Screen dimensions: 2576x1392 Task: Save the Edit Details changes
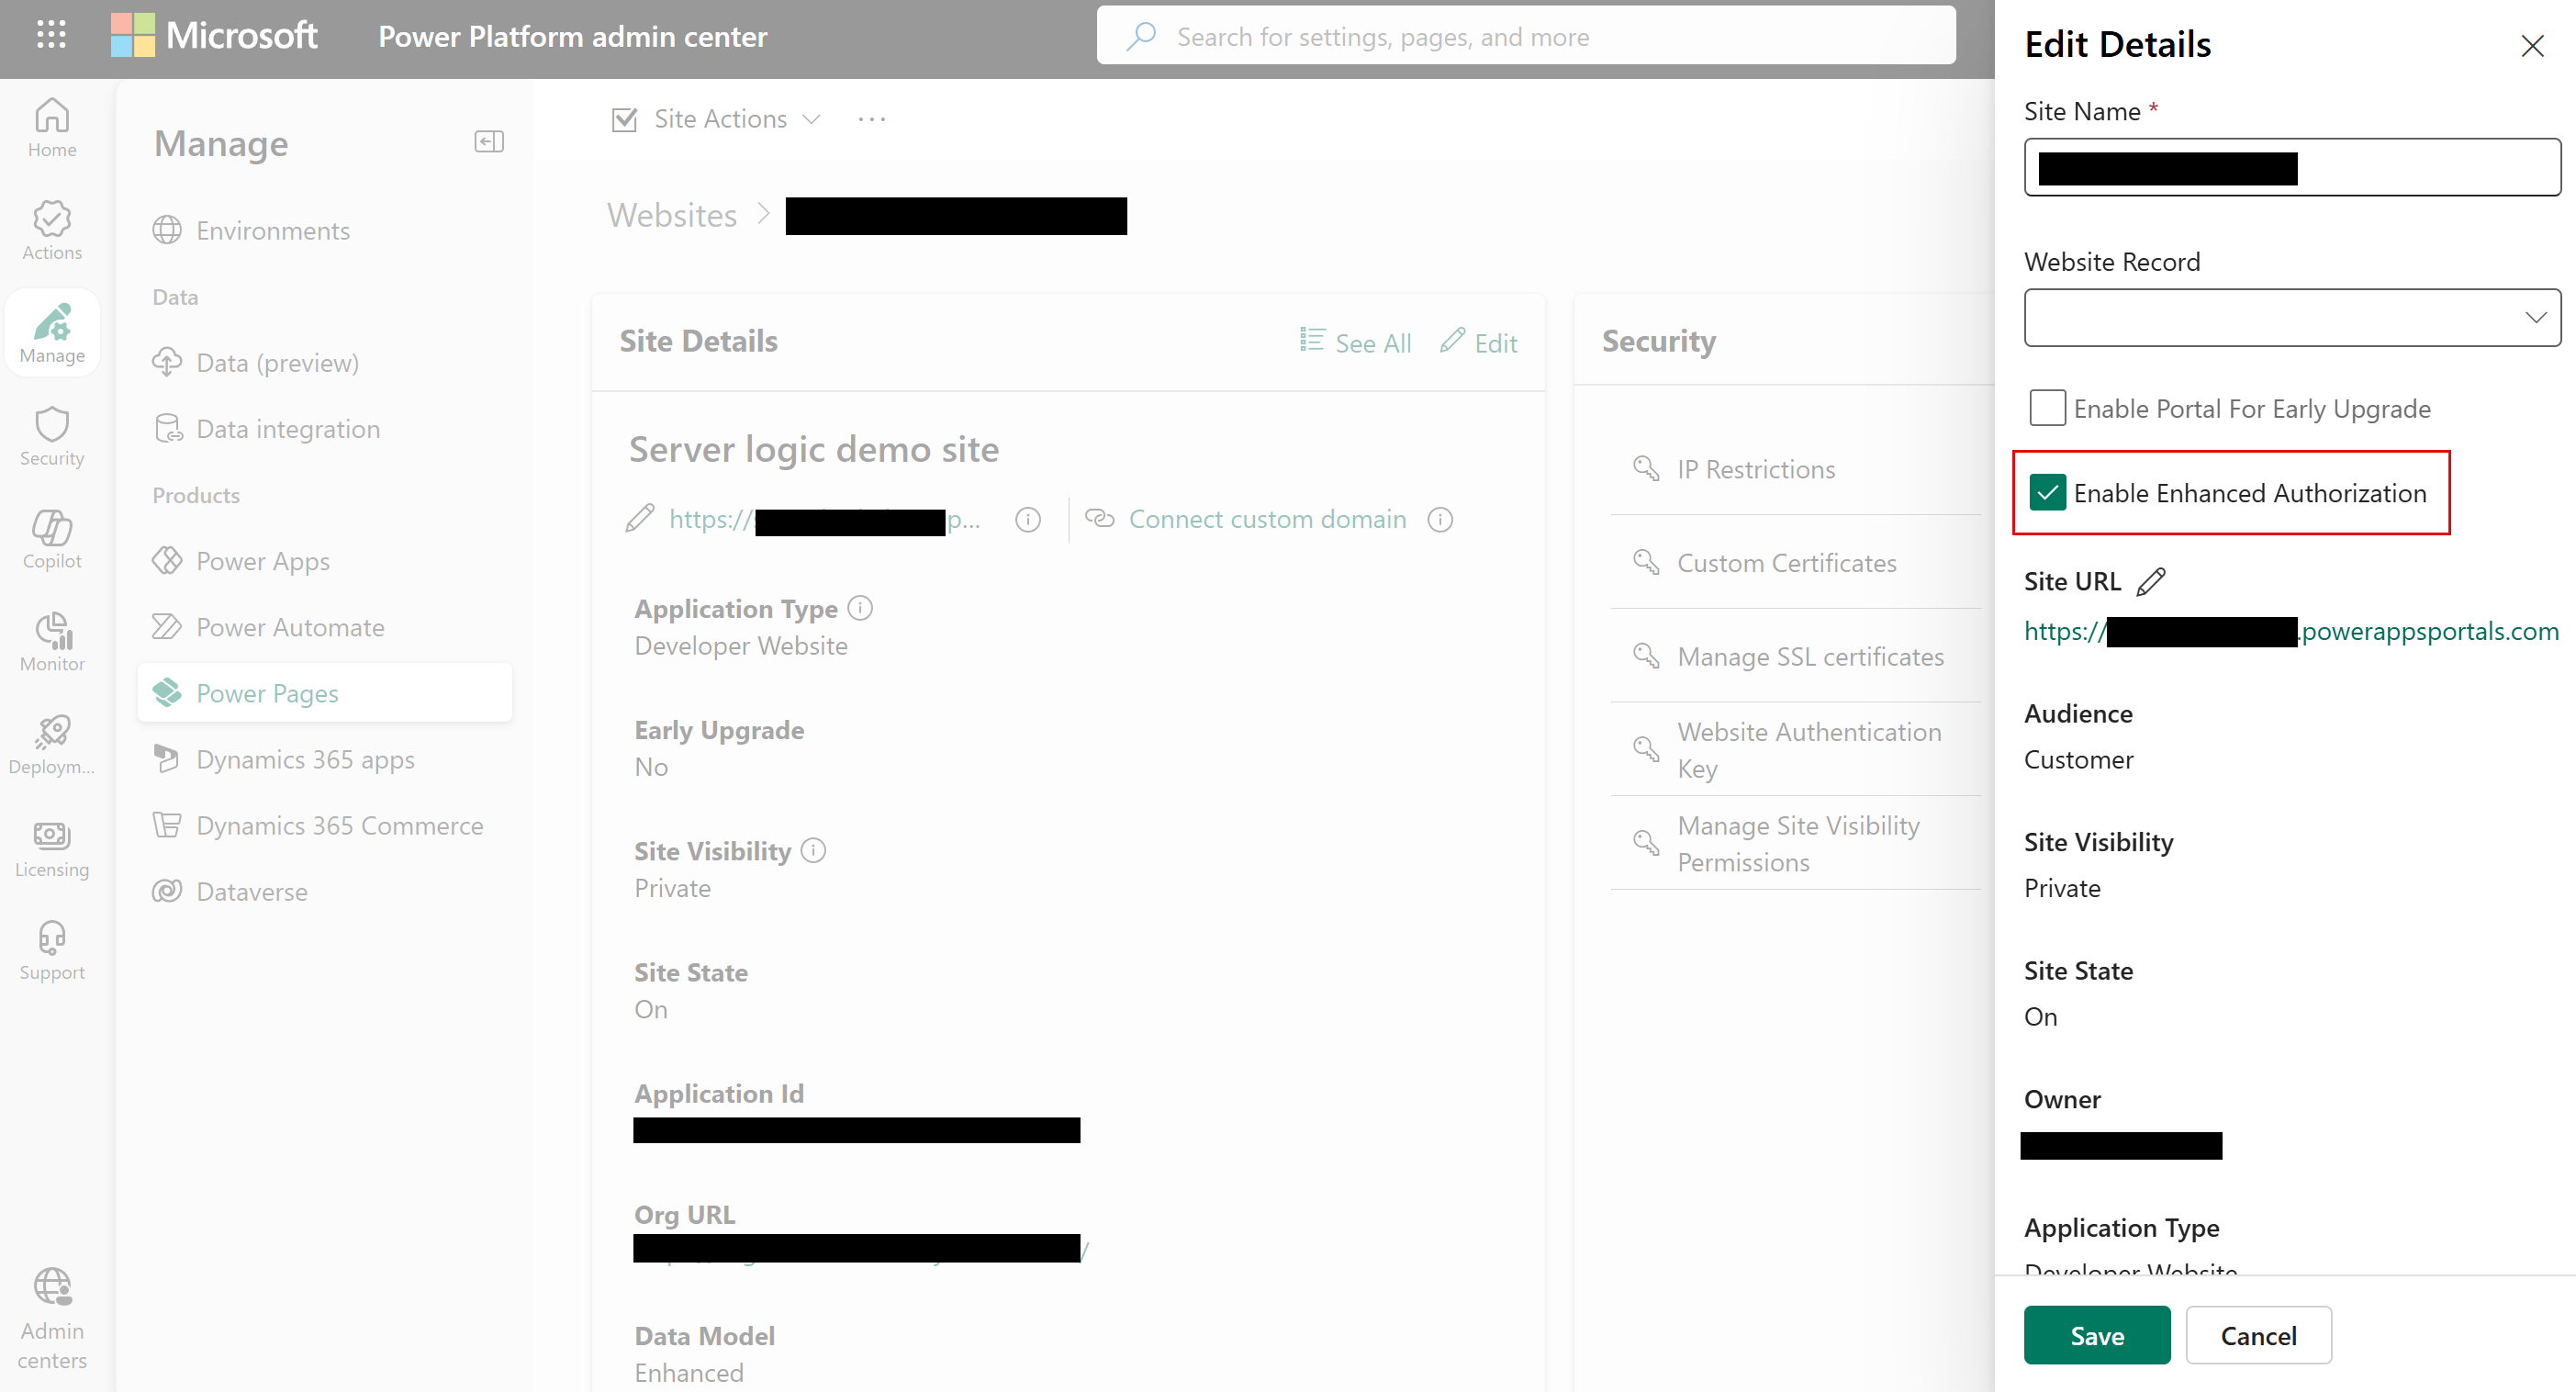tap(2096, 1335)
